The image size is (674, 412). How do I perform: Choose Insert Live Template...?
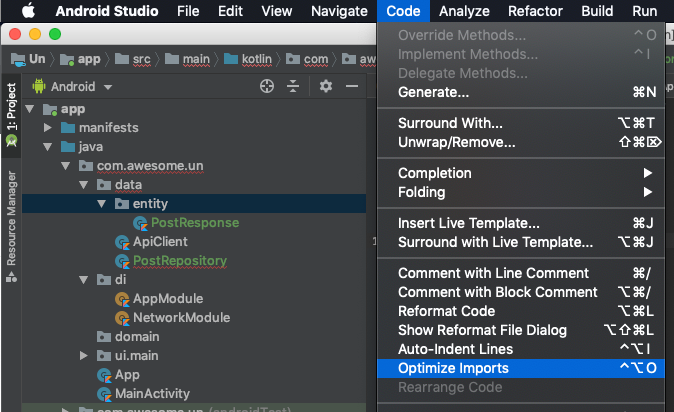click(x=521, y=223)
